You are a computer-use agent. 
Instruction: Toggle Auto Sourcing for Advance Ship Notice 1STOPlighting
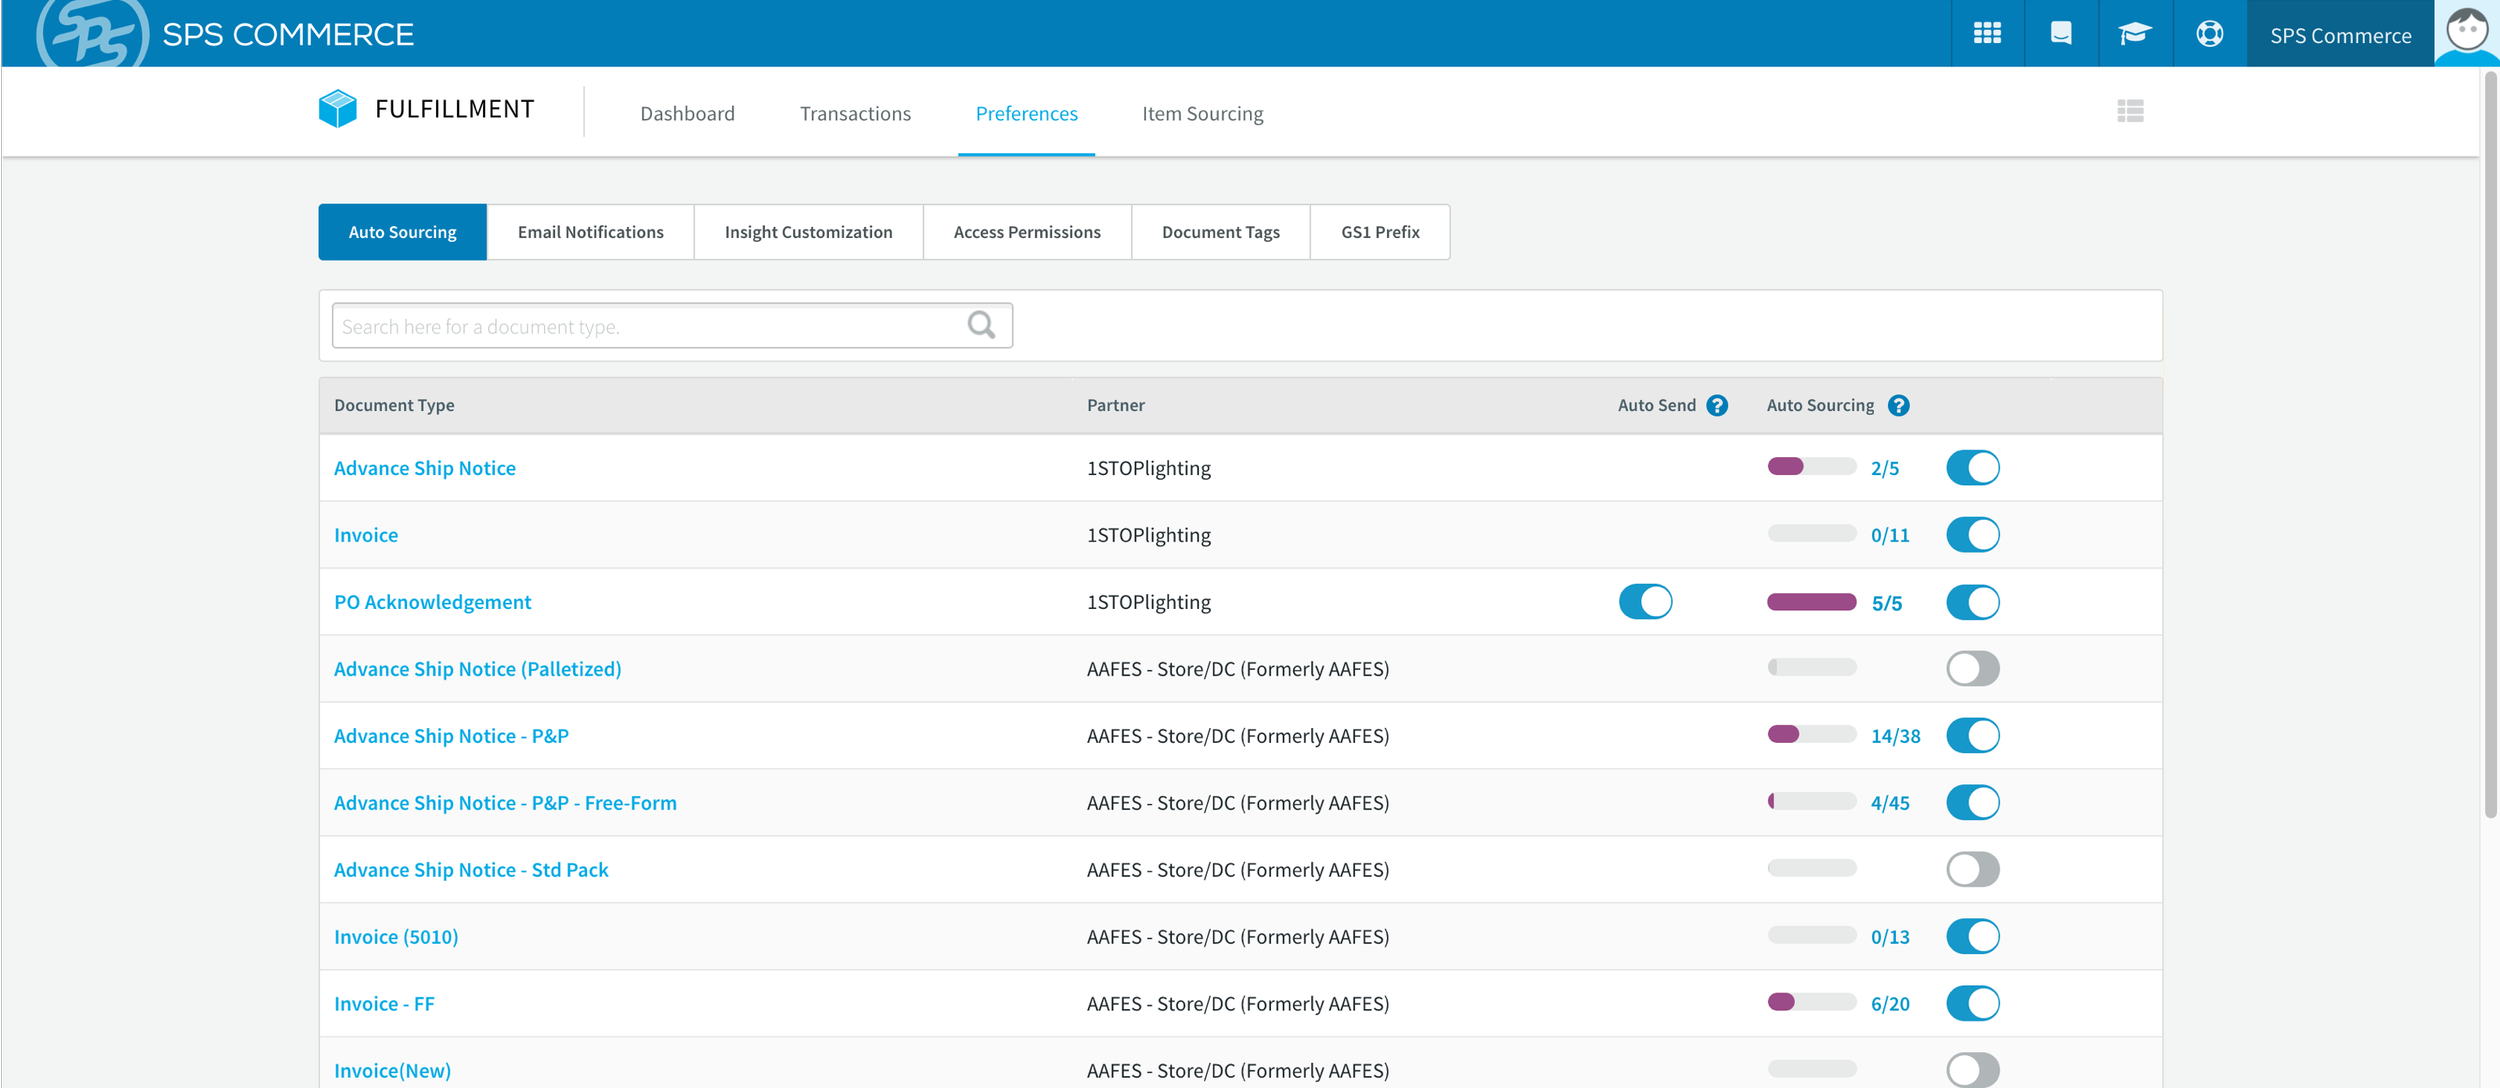(x=1972, y=468)
